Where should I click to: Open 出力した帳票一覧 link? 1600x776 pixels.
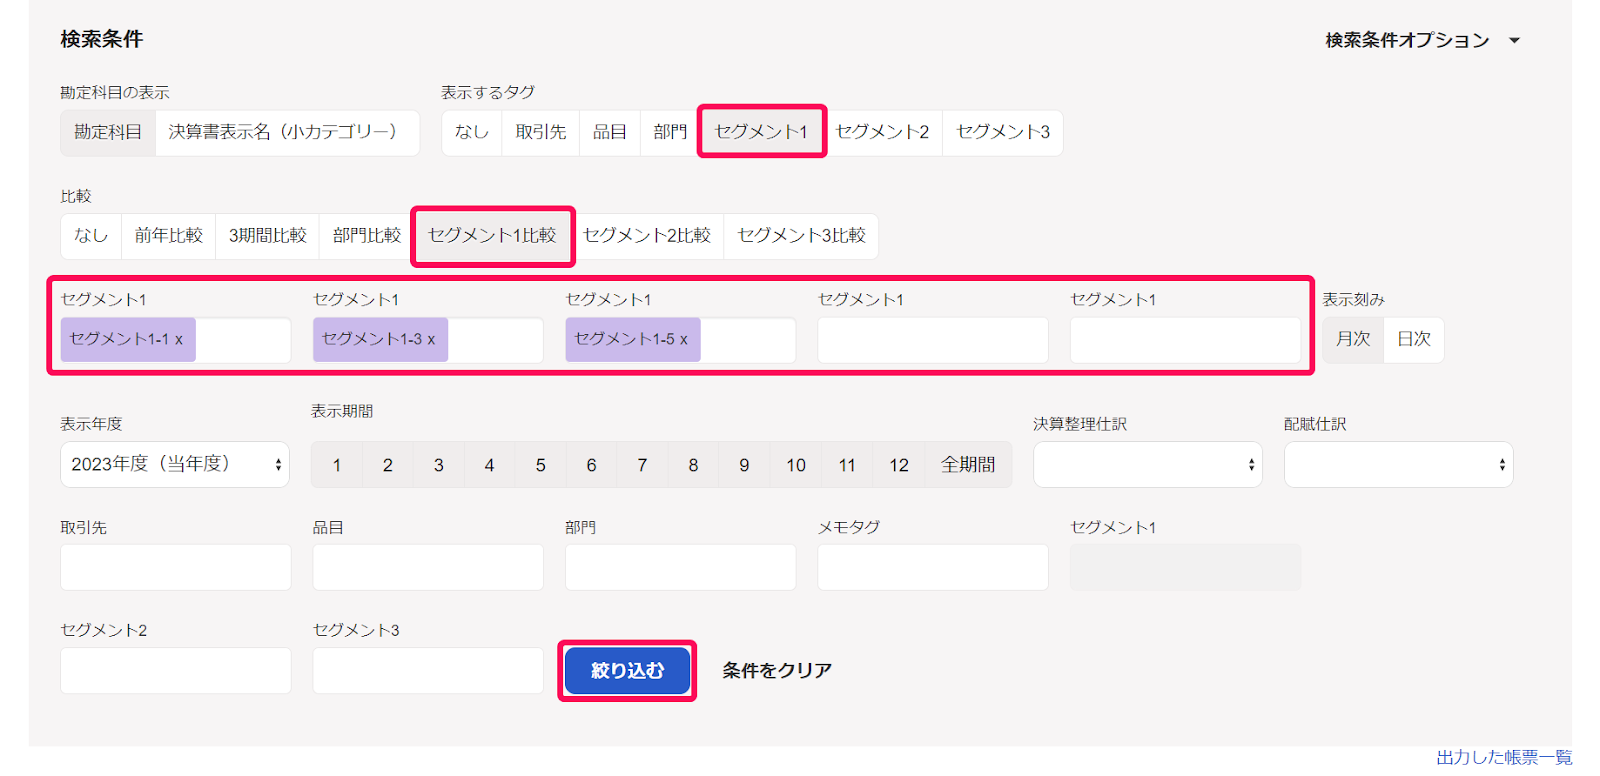1504,757
